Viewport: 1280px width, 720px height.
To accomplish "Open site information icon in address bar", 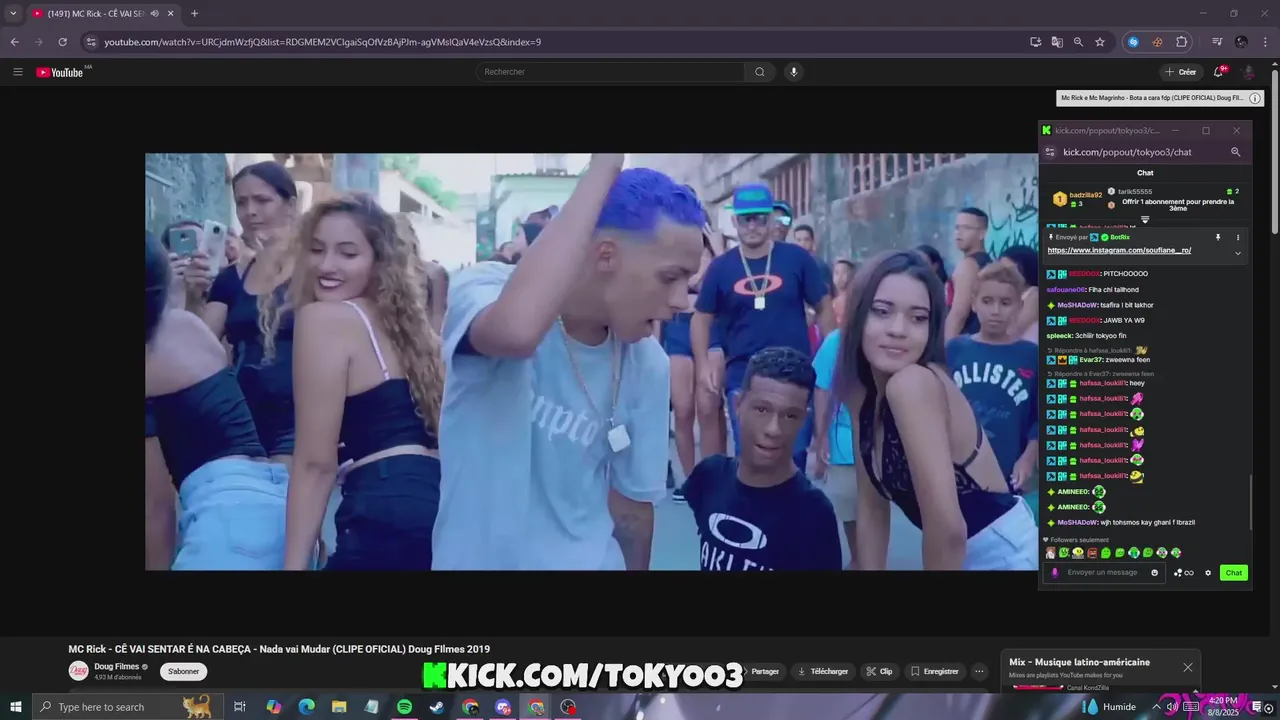I will (x=91, y=42).
